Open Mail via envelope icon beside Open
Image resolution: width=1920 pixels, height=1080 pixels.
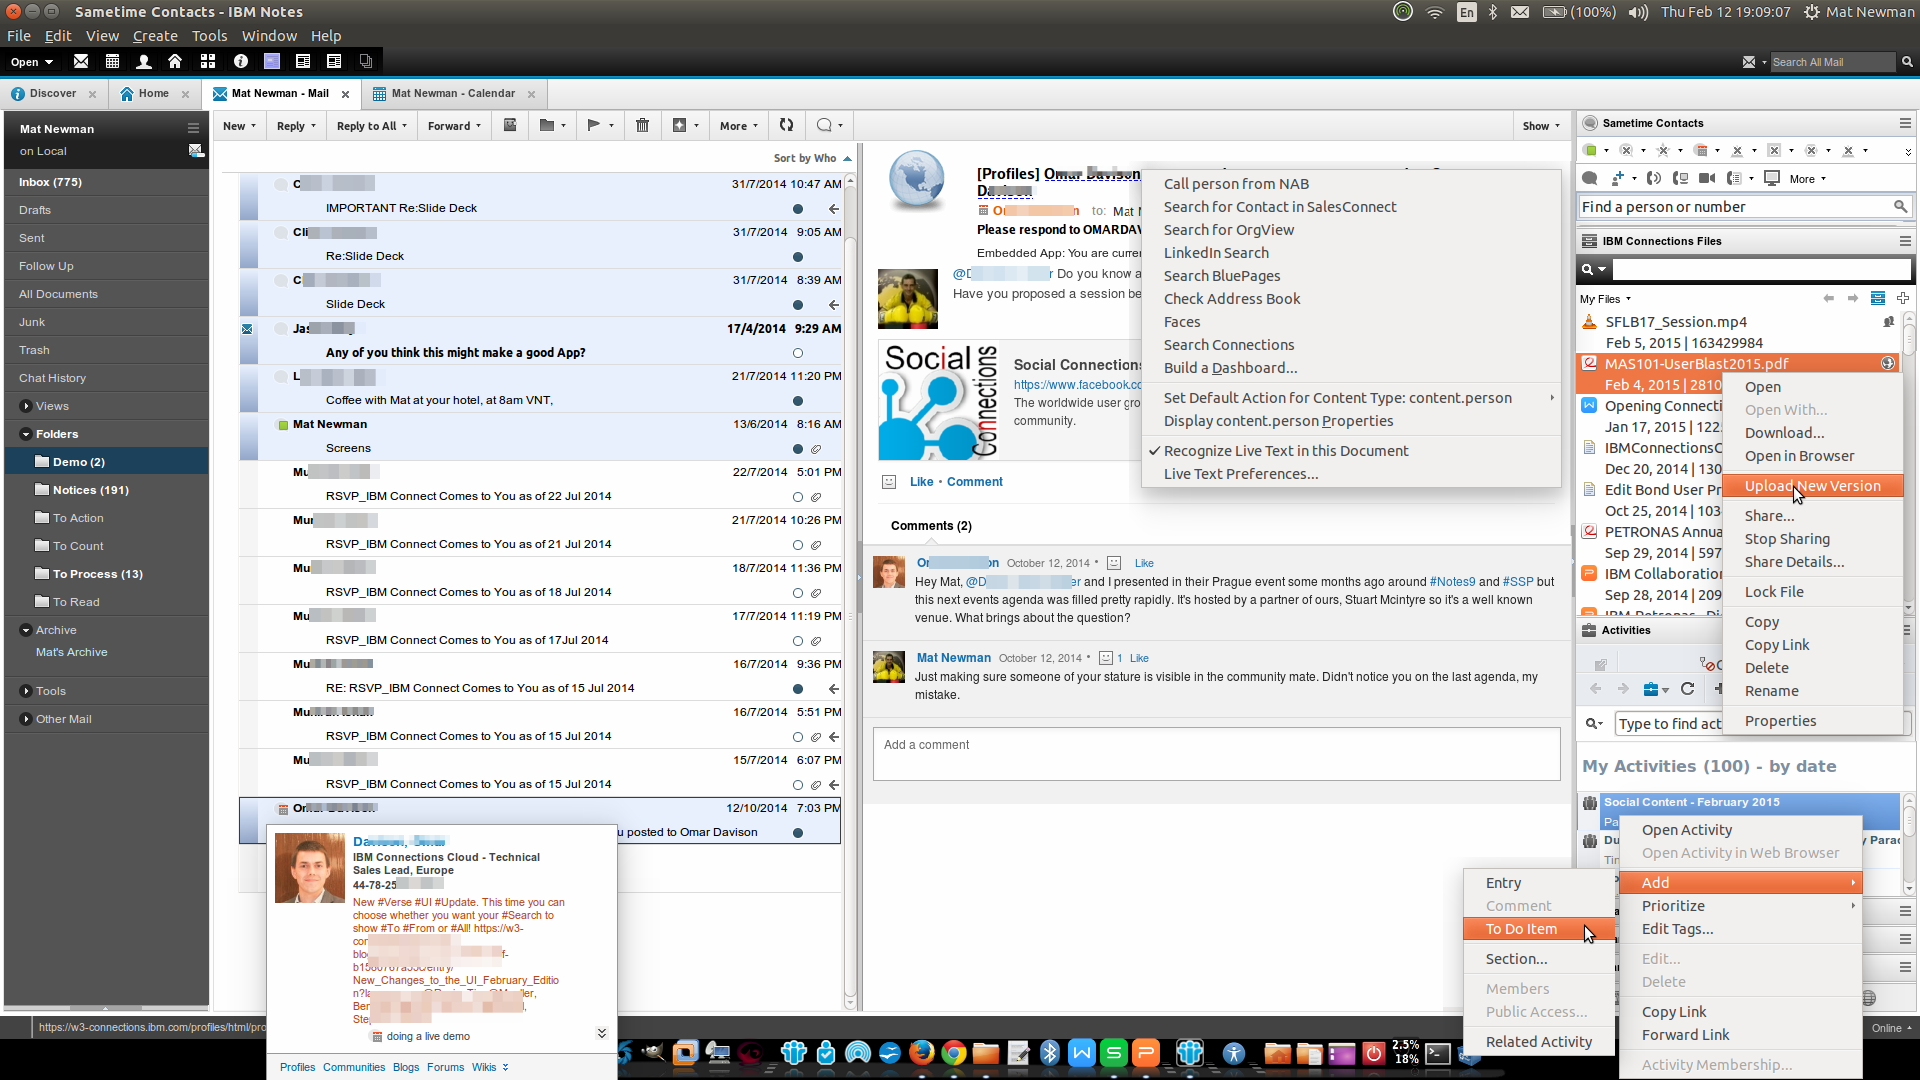81,62
